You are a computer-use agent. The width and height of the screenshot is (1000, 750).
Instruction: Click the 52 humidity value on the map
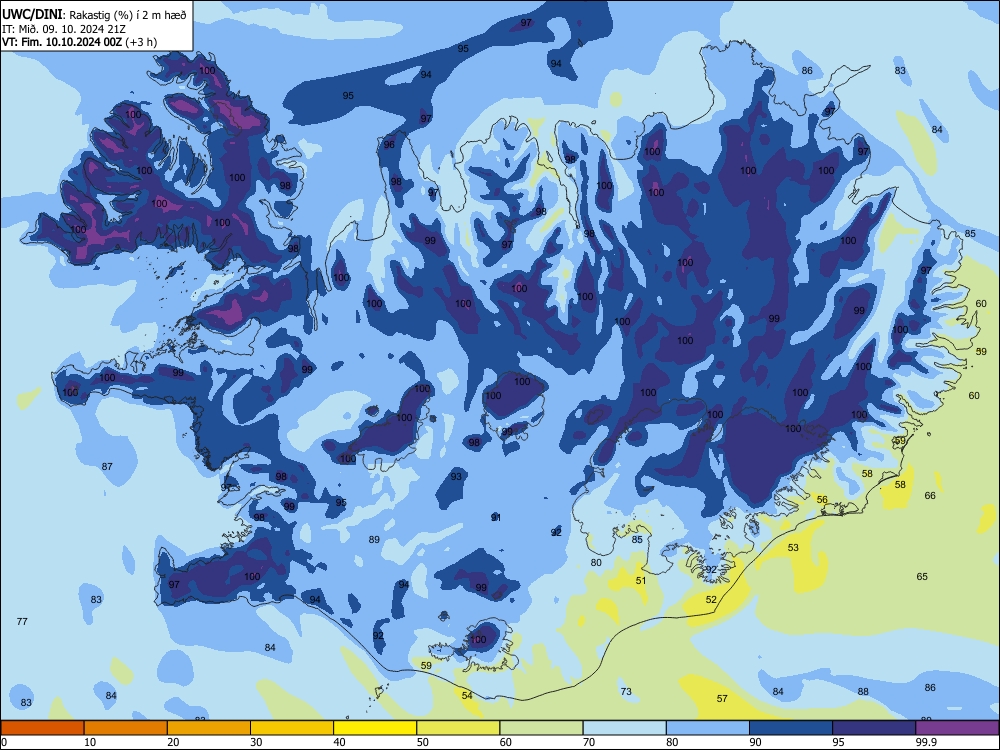click(x=711, y=599)
